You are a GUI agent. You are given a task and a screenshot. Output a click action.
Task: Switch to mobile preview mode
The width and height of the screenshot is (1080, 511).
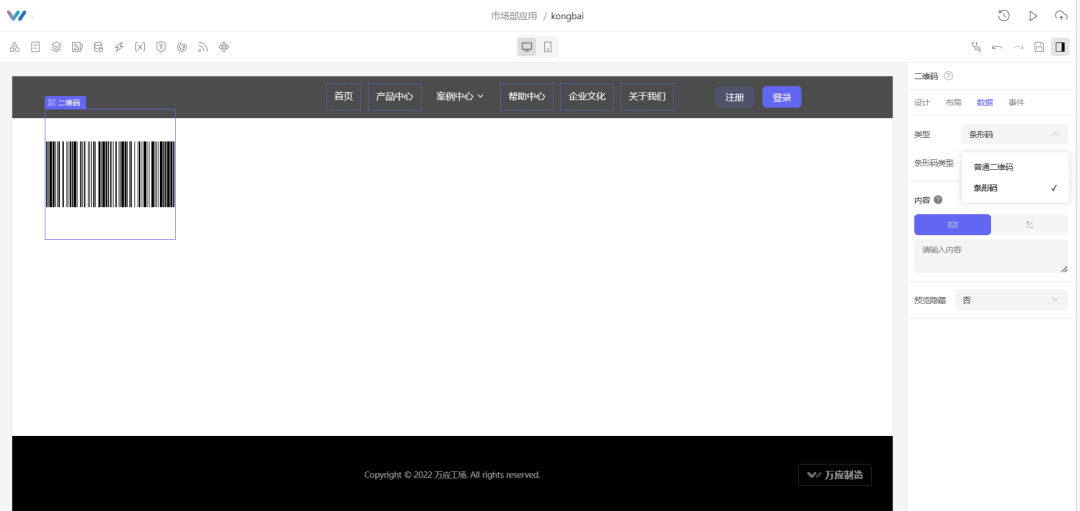pos(548,47)
